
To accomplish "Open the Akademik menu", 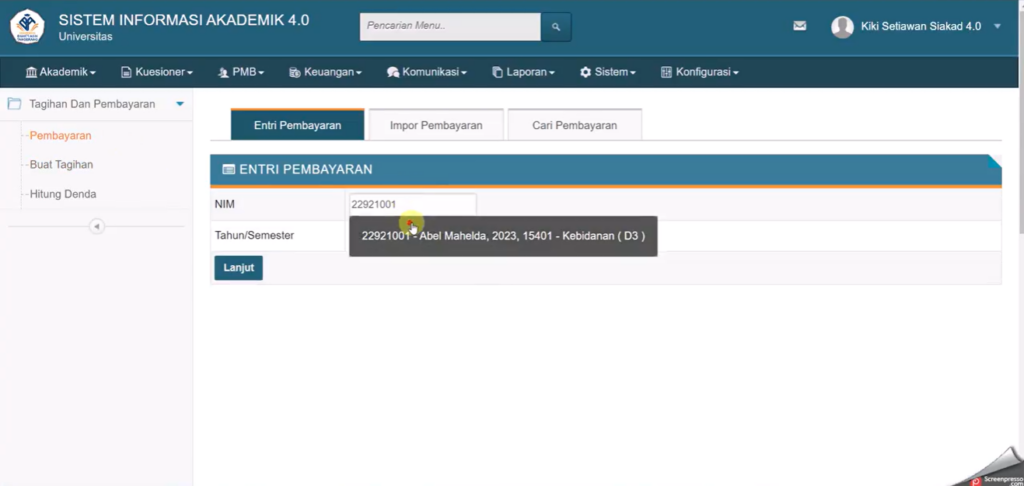I will pyautogui.click(x=60, y=72).
